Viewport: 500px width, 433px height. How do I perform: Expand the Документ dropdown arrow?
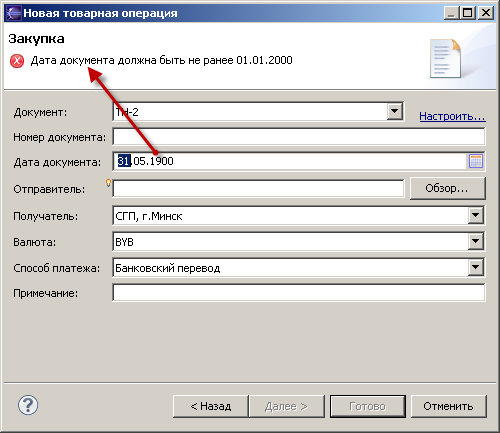tap(395, 111)
